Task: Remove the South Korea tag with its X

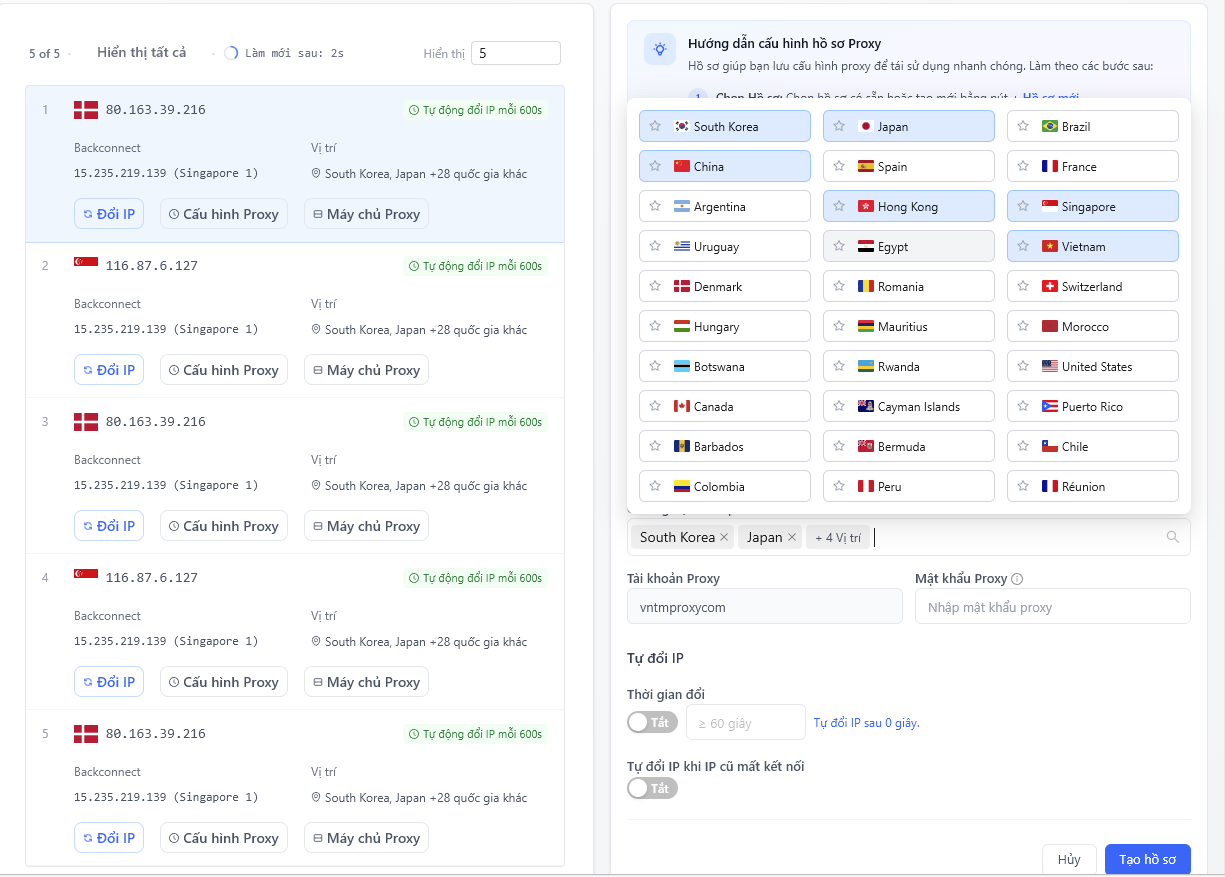Action: pos(724,537)
